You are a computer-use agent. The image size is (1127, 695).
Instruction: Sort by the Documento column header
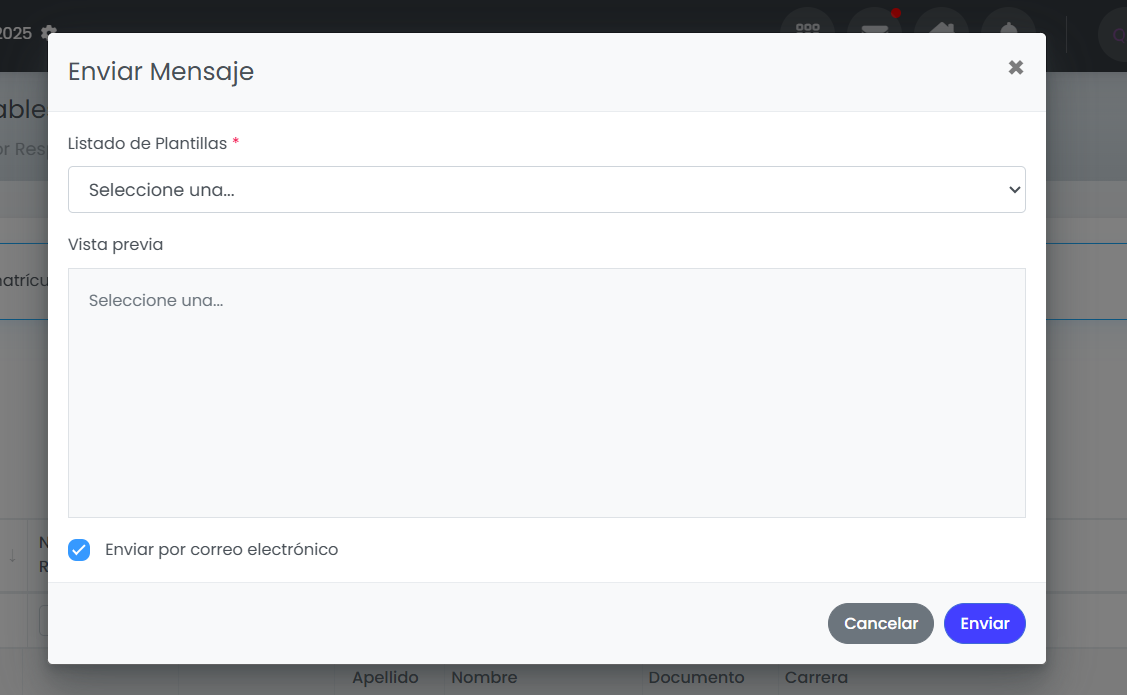tap(696, 678)
